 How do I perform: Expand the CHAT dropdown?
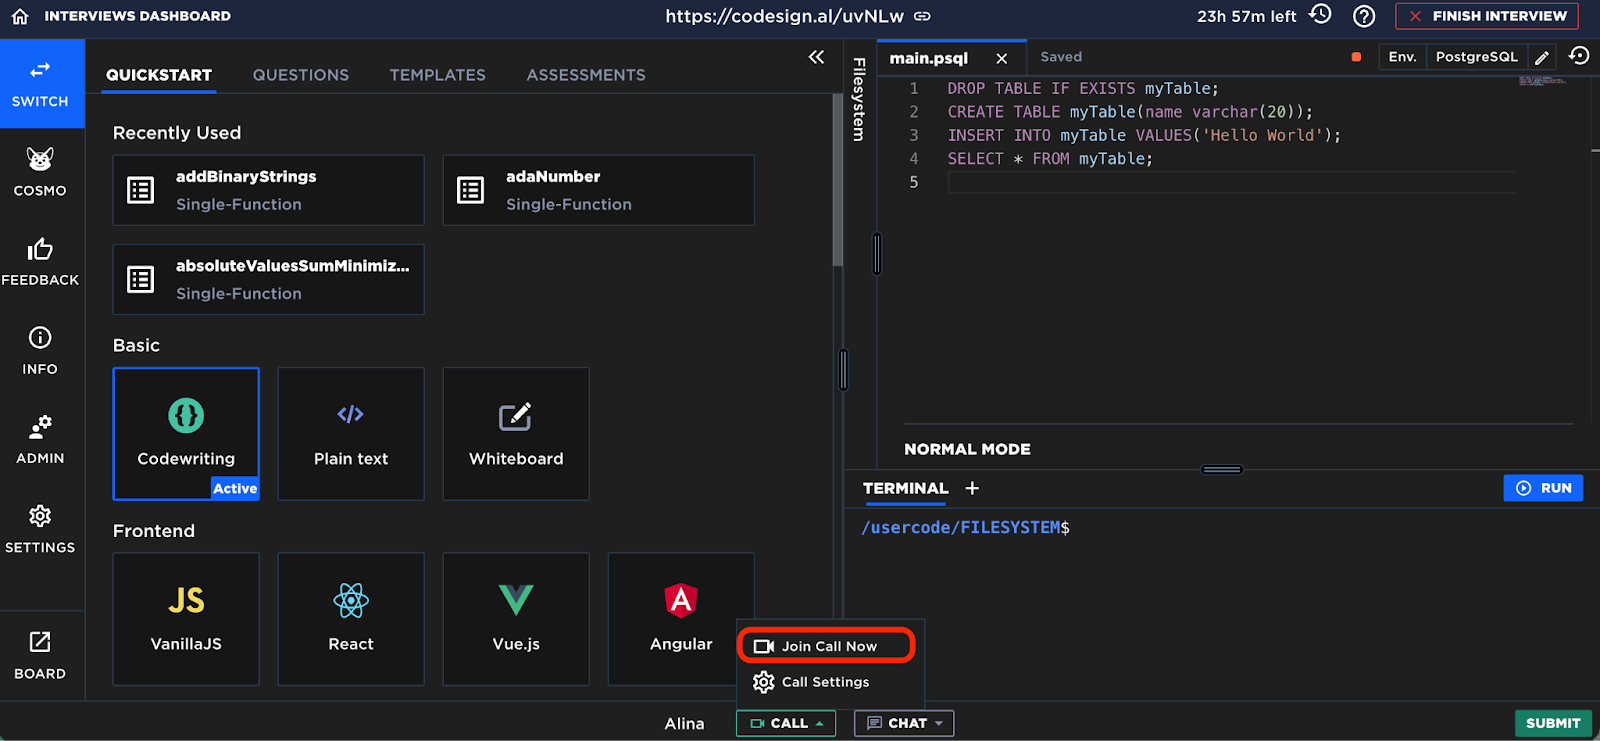904,723
